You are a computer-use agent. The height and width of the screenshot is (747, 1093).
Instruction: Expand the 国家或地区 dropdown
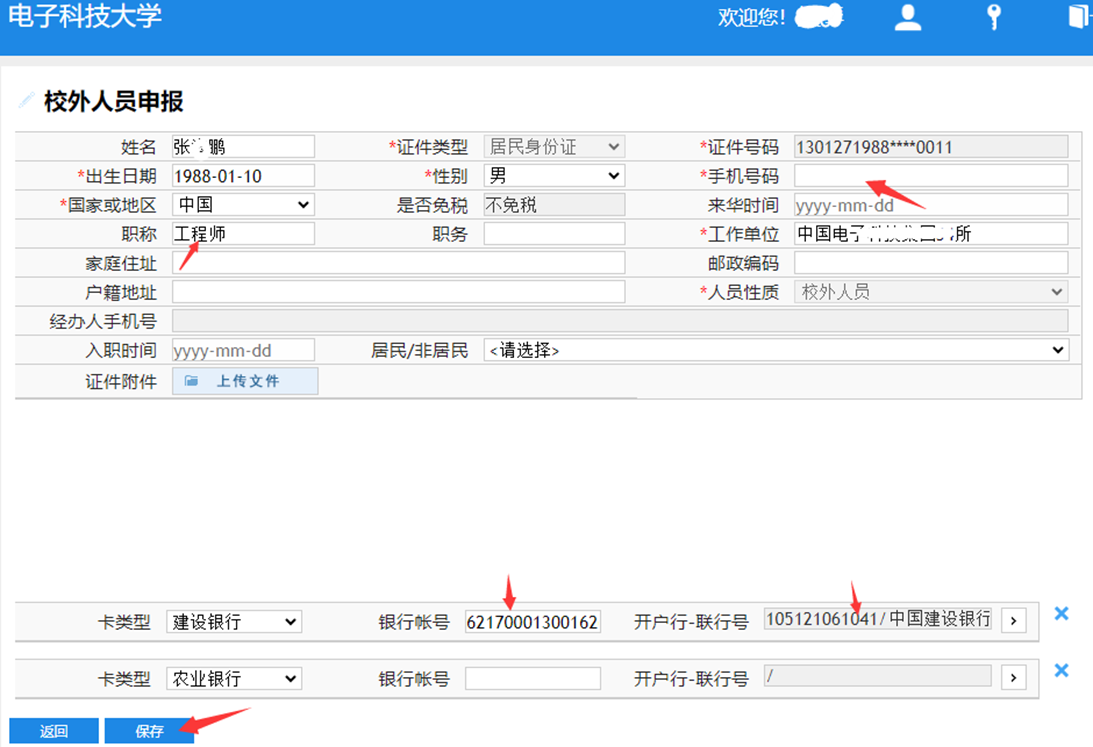pyautogui.click(x=243, y=205)
